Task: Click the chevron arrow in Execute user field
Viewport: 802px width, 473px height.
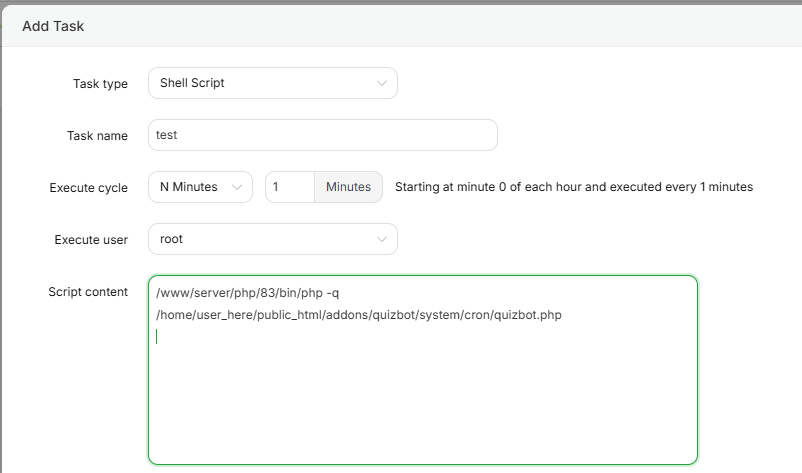Action: tap(382, 239)
